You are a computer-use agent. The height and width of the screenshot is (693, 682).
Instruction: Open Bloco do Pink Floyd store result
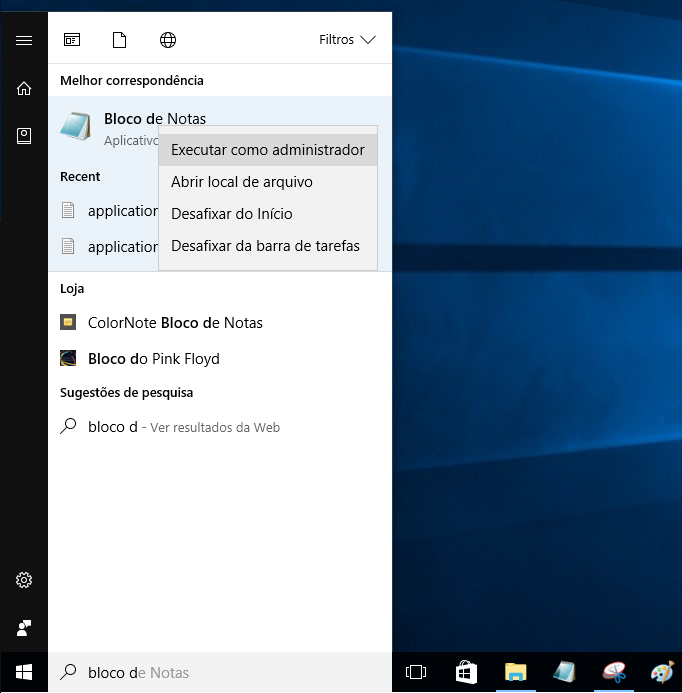pos(220,358)
